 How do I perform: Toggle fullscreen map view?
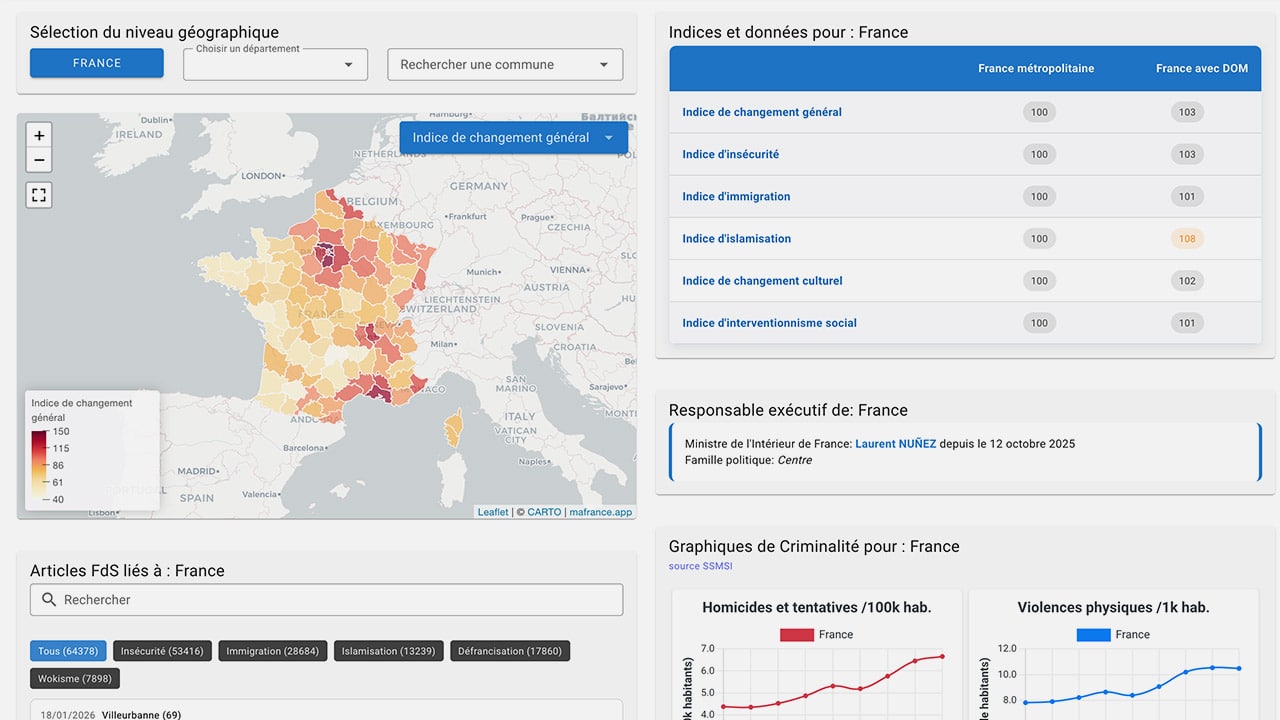38,194
